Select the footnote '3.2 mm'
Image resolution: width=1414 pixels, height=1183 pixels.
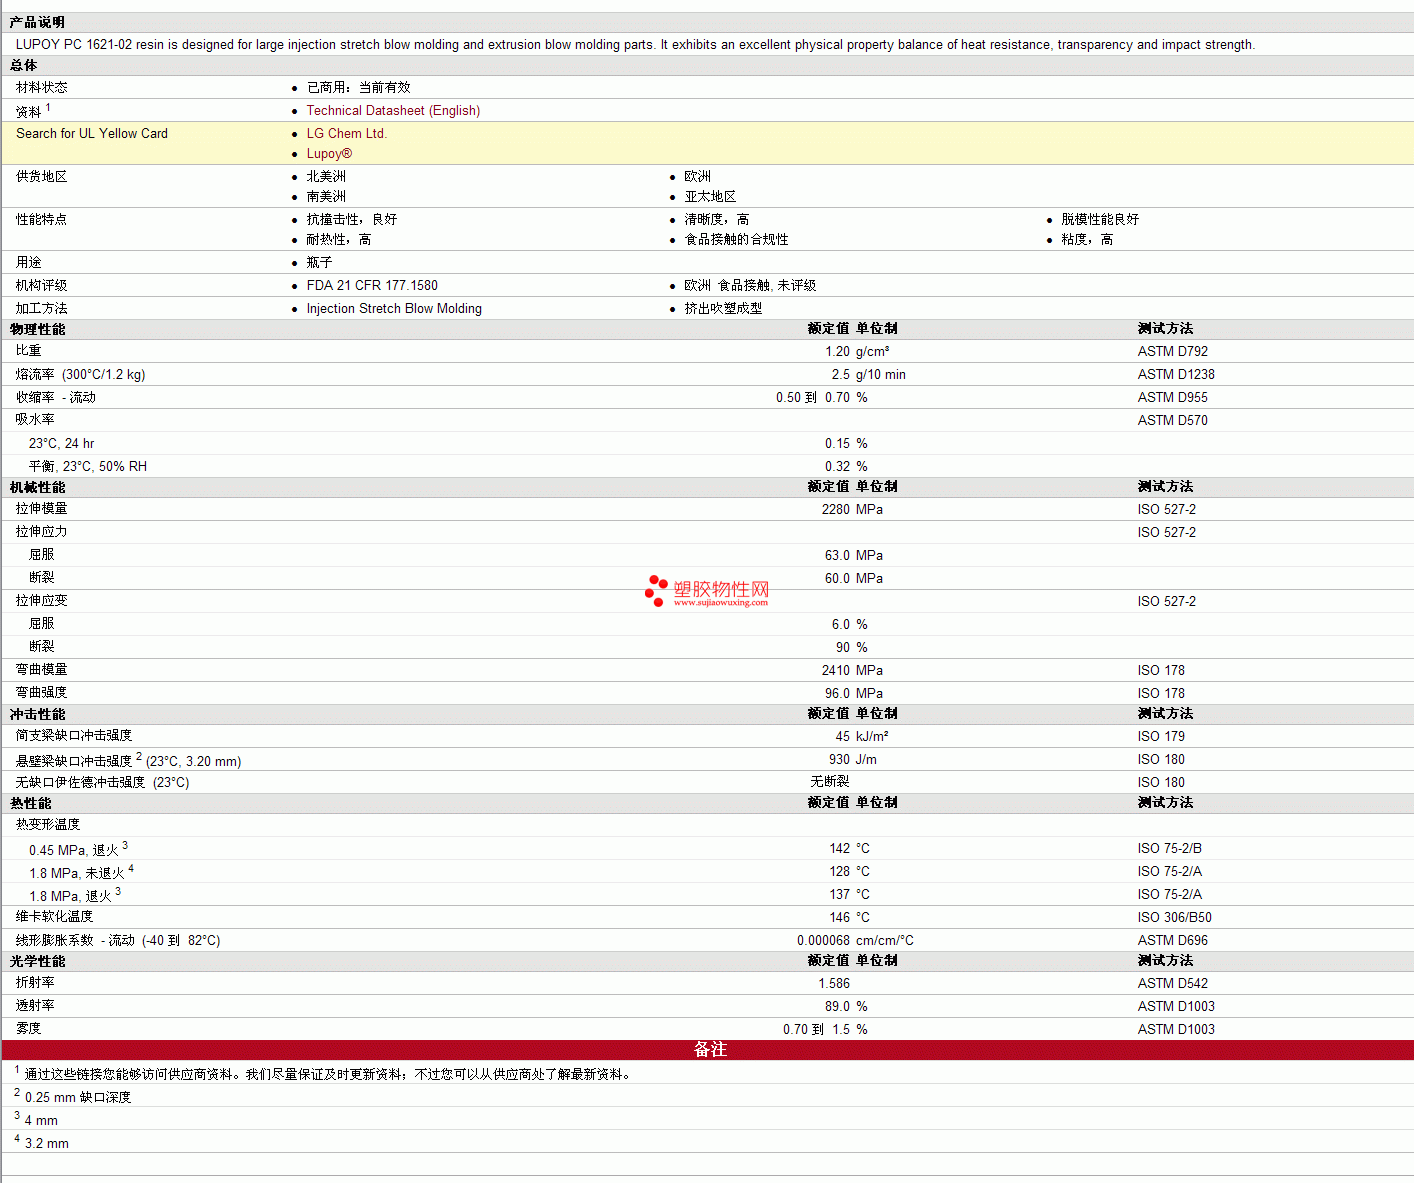[x=47, y=1144]
